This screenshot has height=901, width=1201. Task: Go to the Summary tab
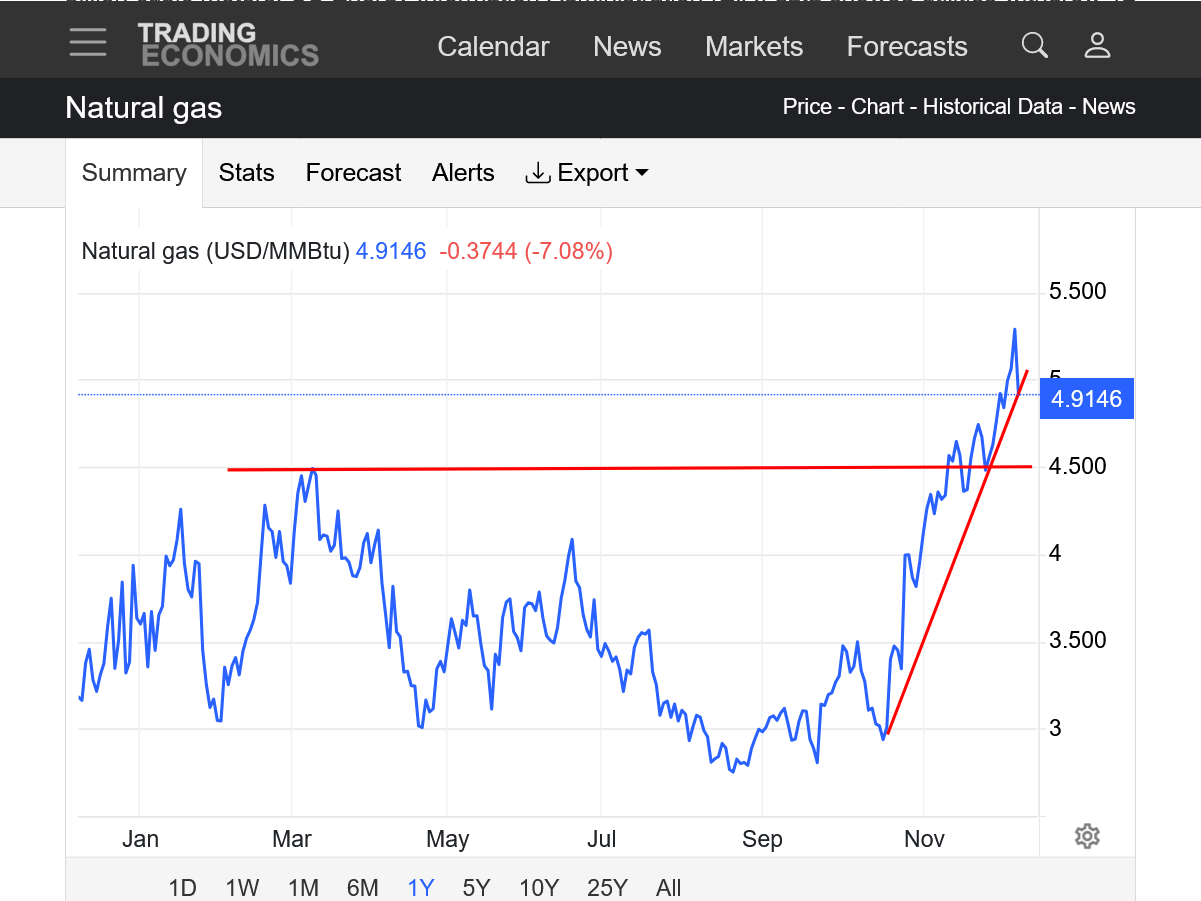[x=134, y=173]
